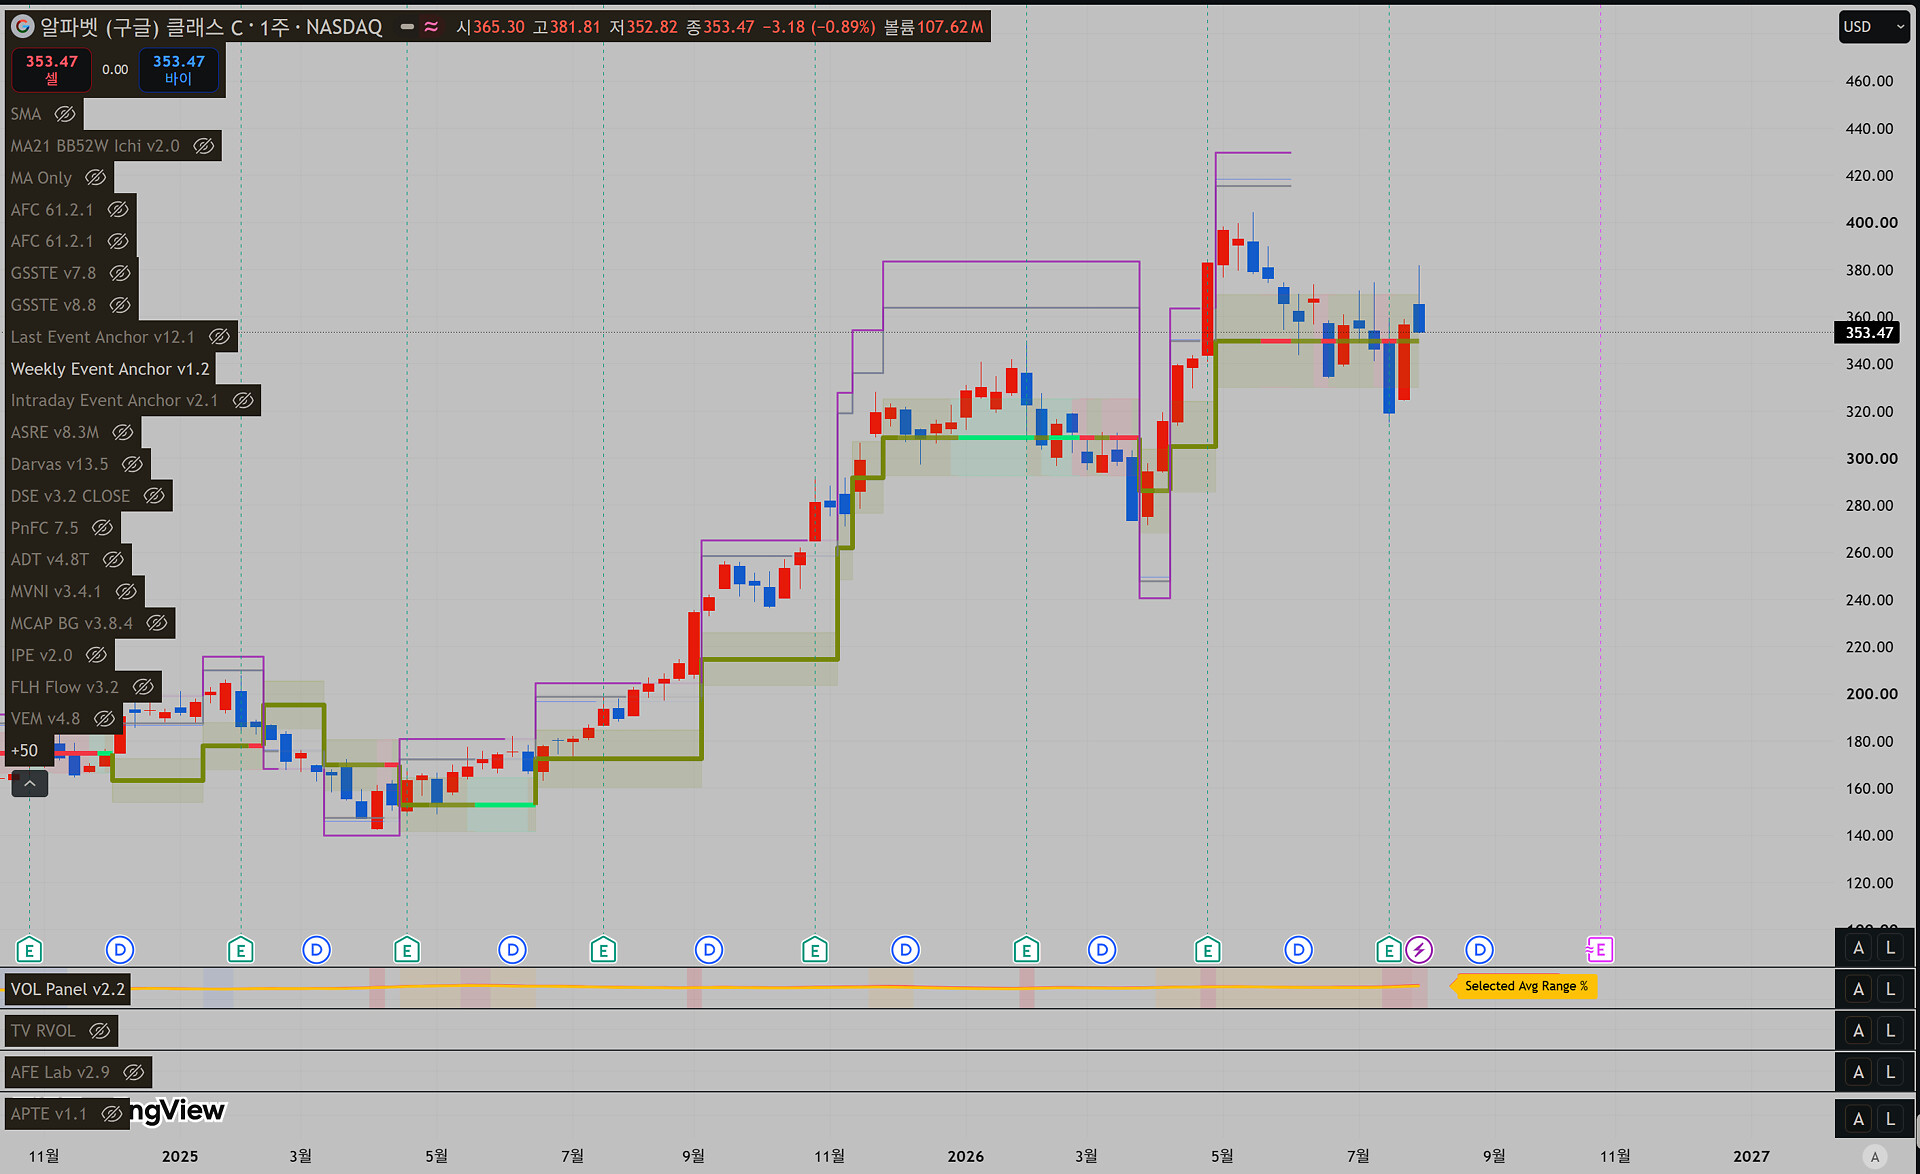This screenshot has height=1174, width=1920.
Task: Click the red 353.47 sell button
Action: 51,69
